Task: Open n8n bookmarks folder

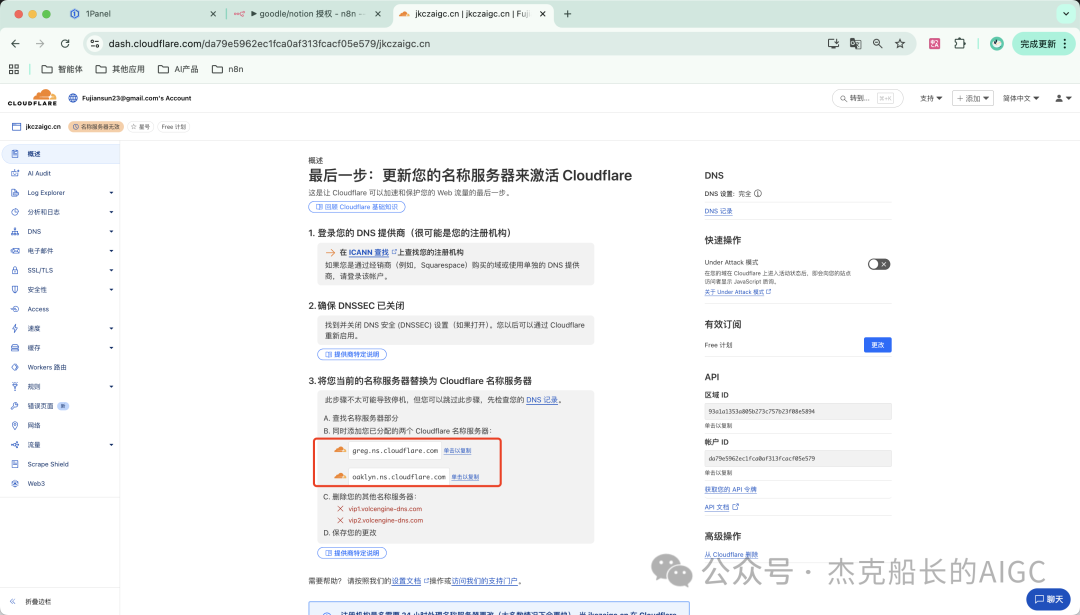Action: pos(227,69)
